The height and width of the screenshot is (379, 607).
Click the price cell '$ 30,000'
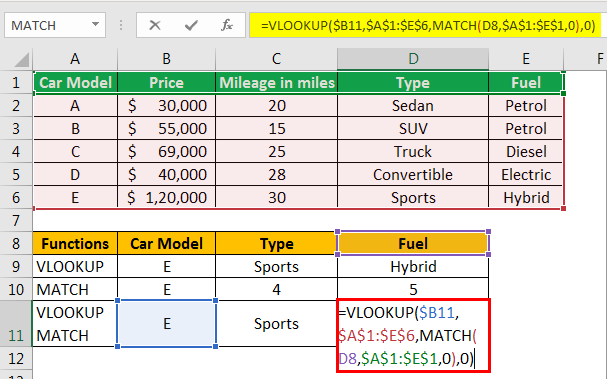coord(166,106)
